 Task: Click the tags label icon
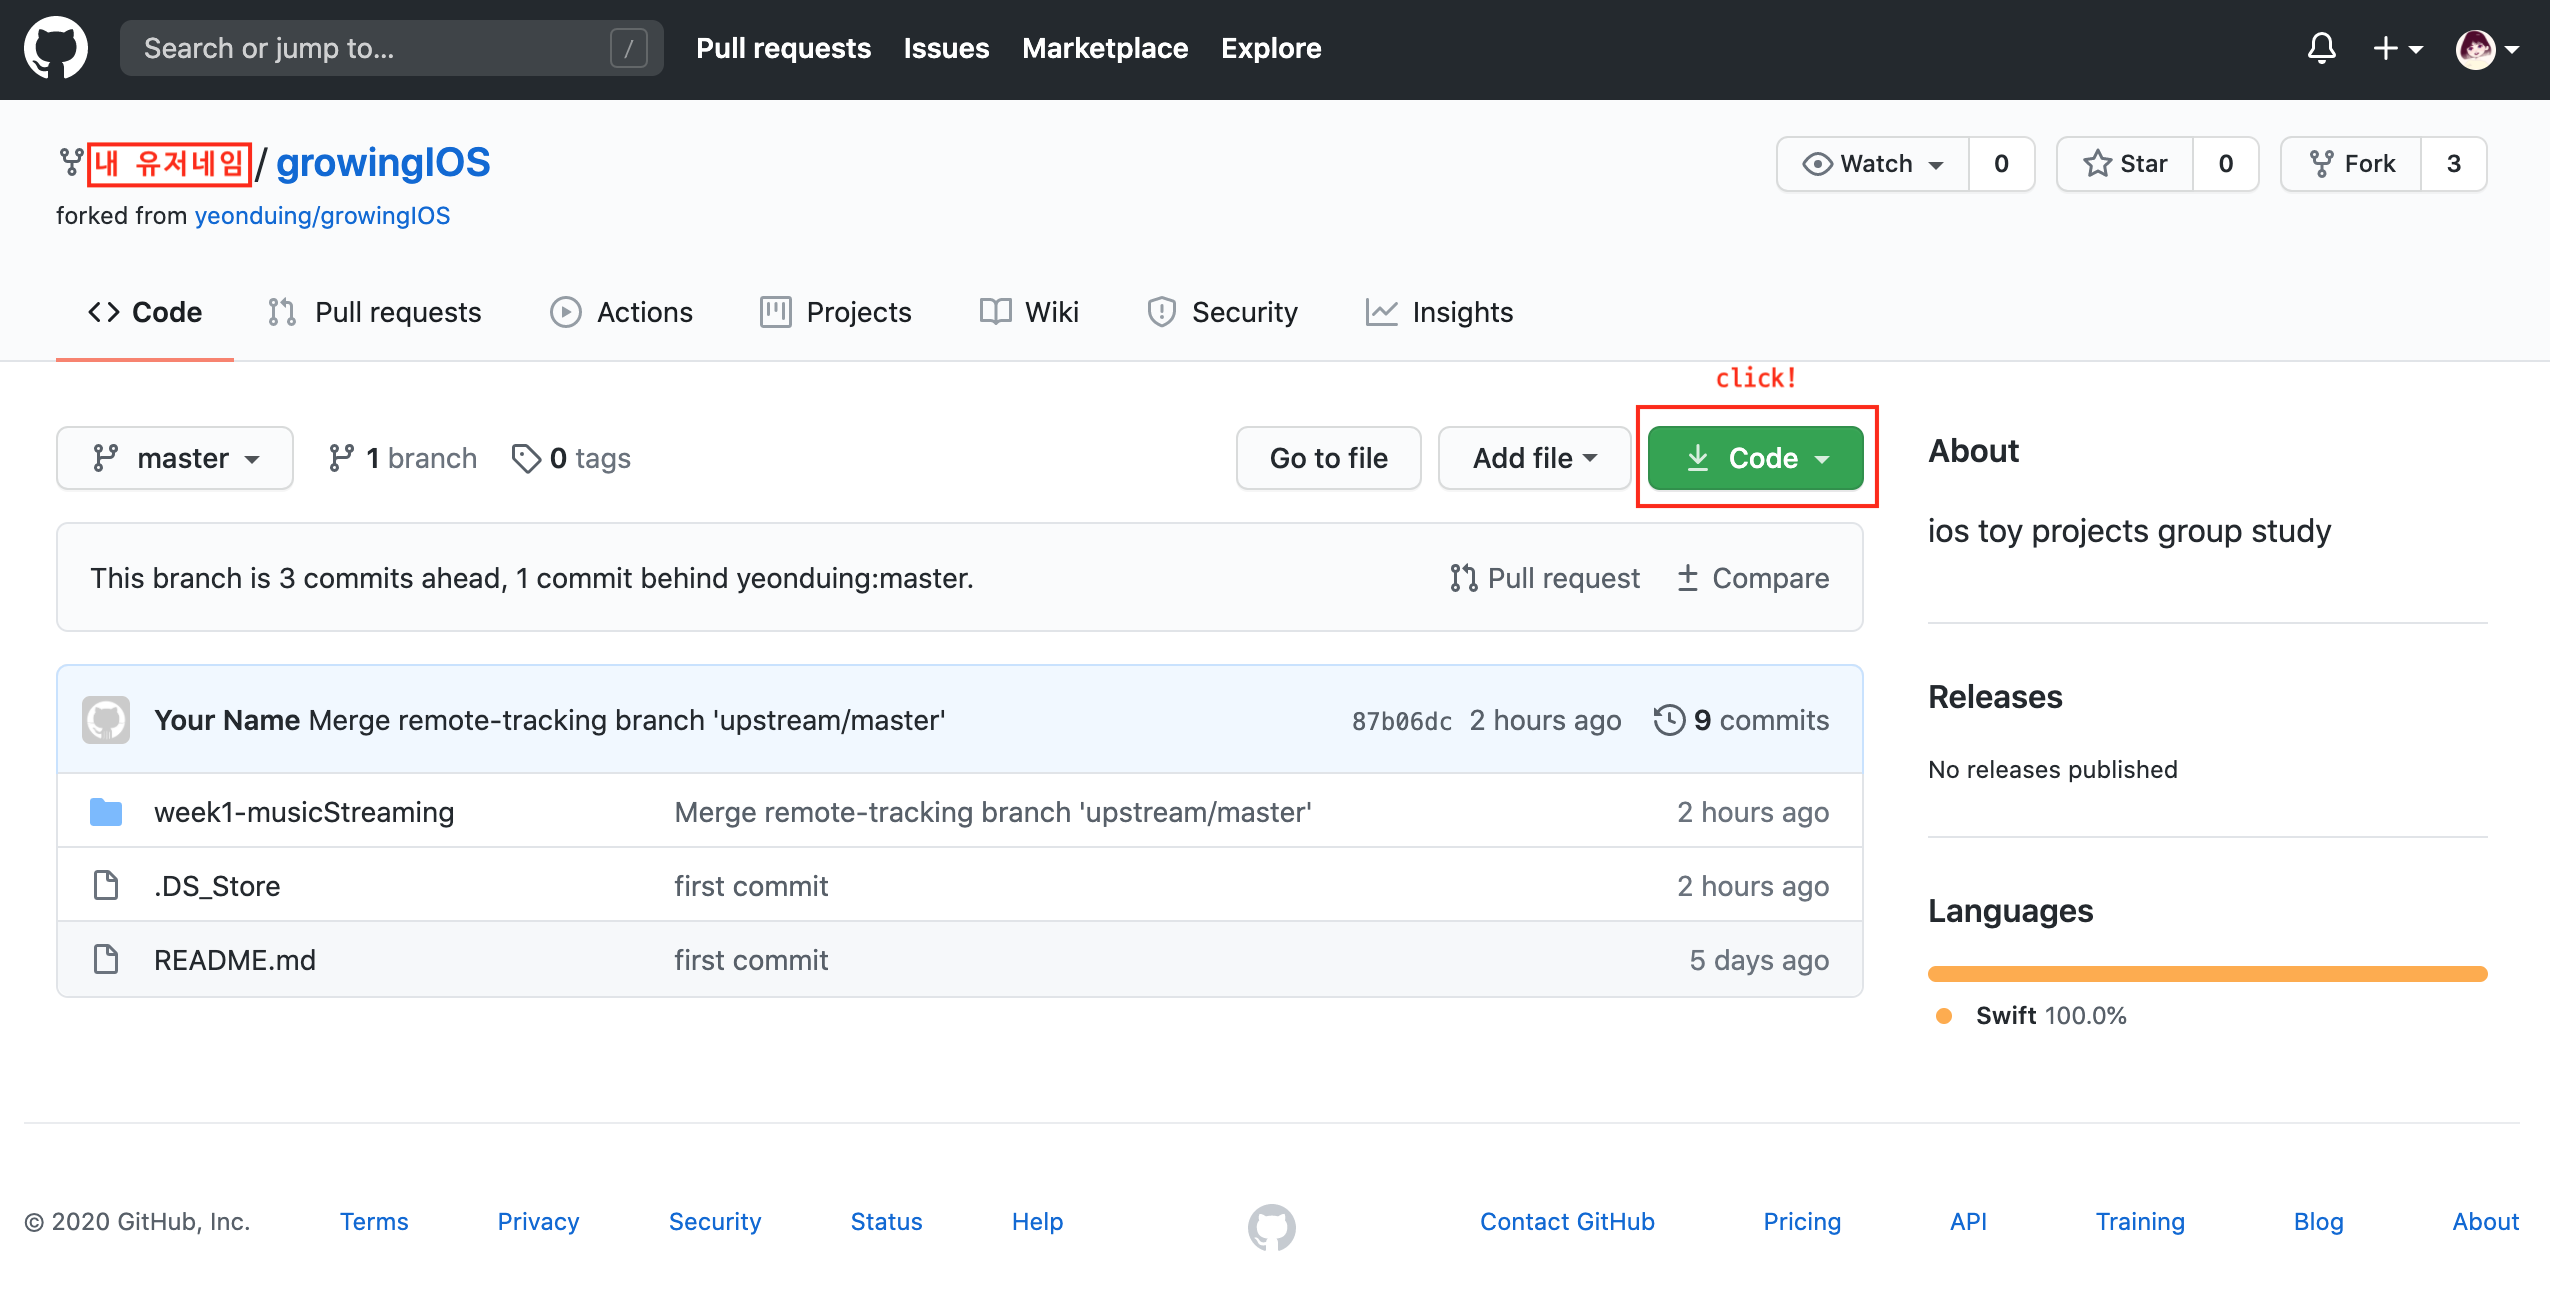point(525,458)
